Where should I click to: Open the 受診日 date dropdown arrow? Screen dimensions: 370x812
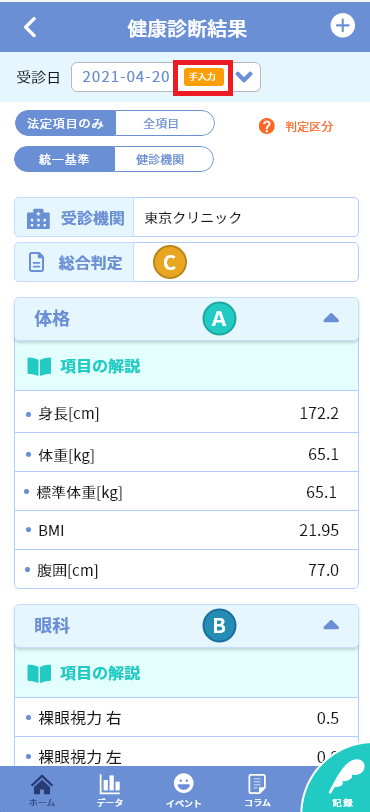(245, 77)
